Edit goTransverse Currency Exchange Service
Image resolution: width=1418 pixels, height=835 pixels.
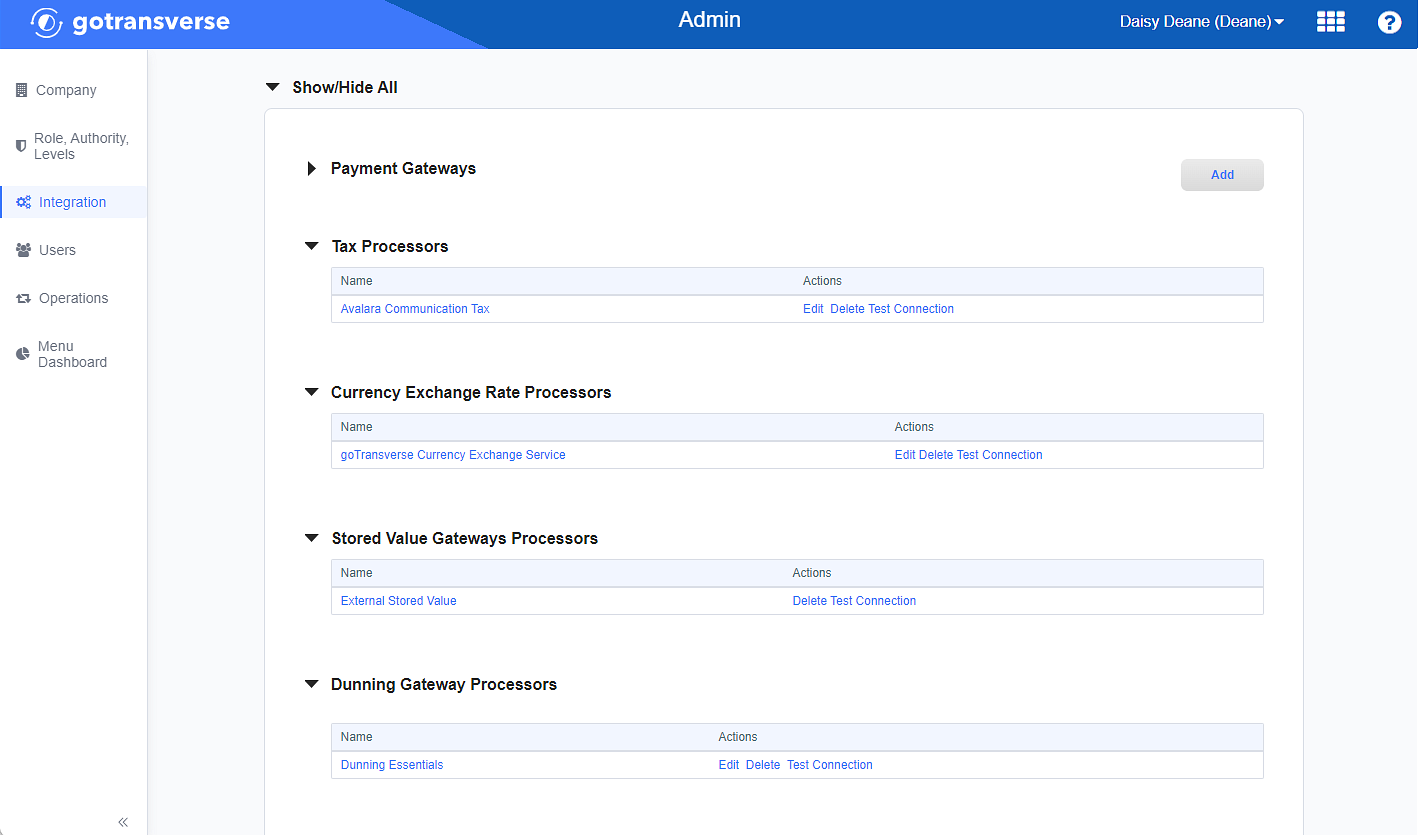pos(905,455)
